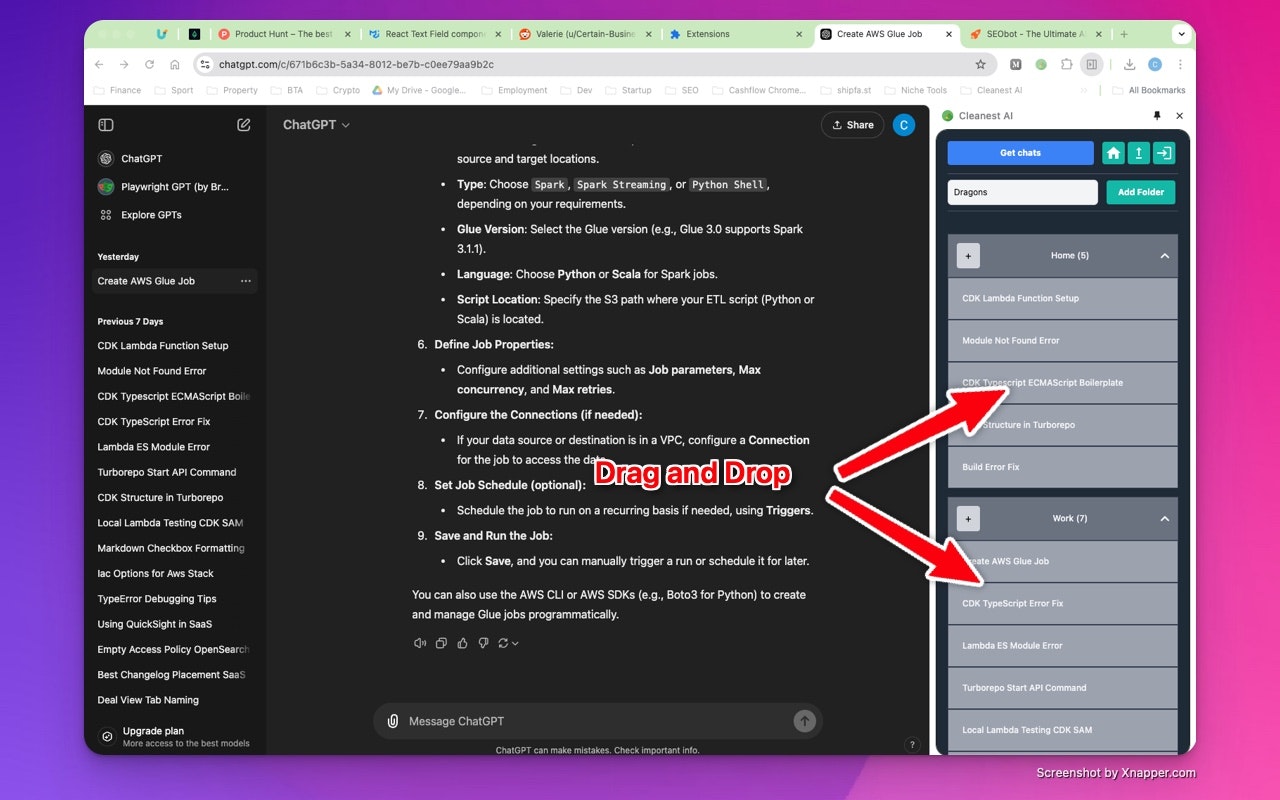Viewport: 1280px width, 800px height.
Task: Open the Finance bookmarks folder
Action: (117, 90)
